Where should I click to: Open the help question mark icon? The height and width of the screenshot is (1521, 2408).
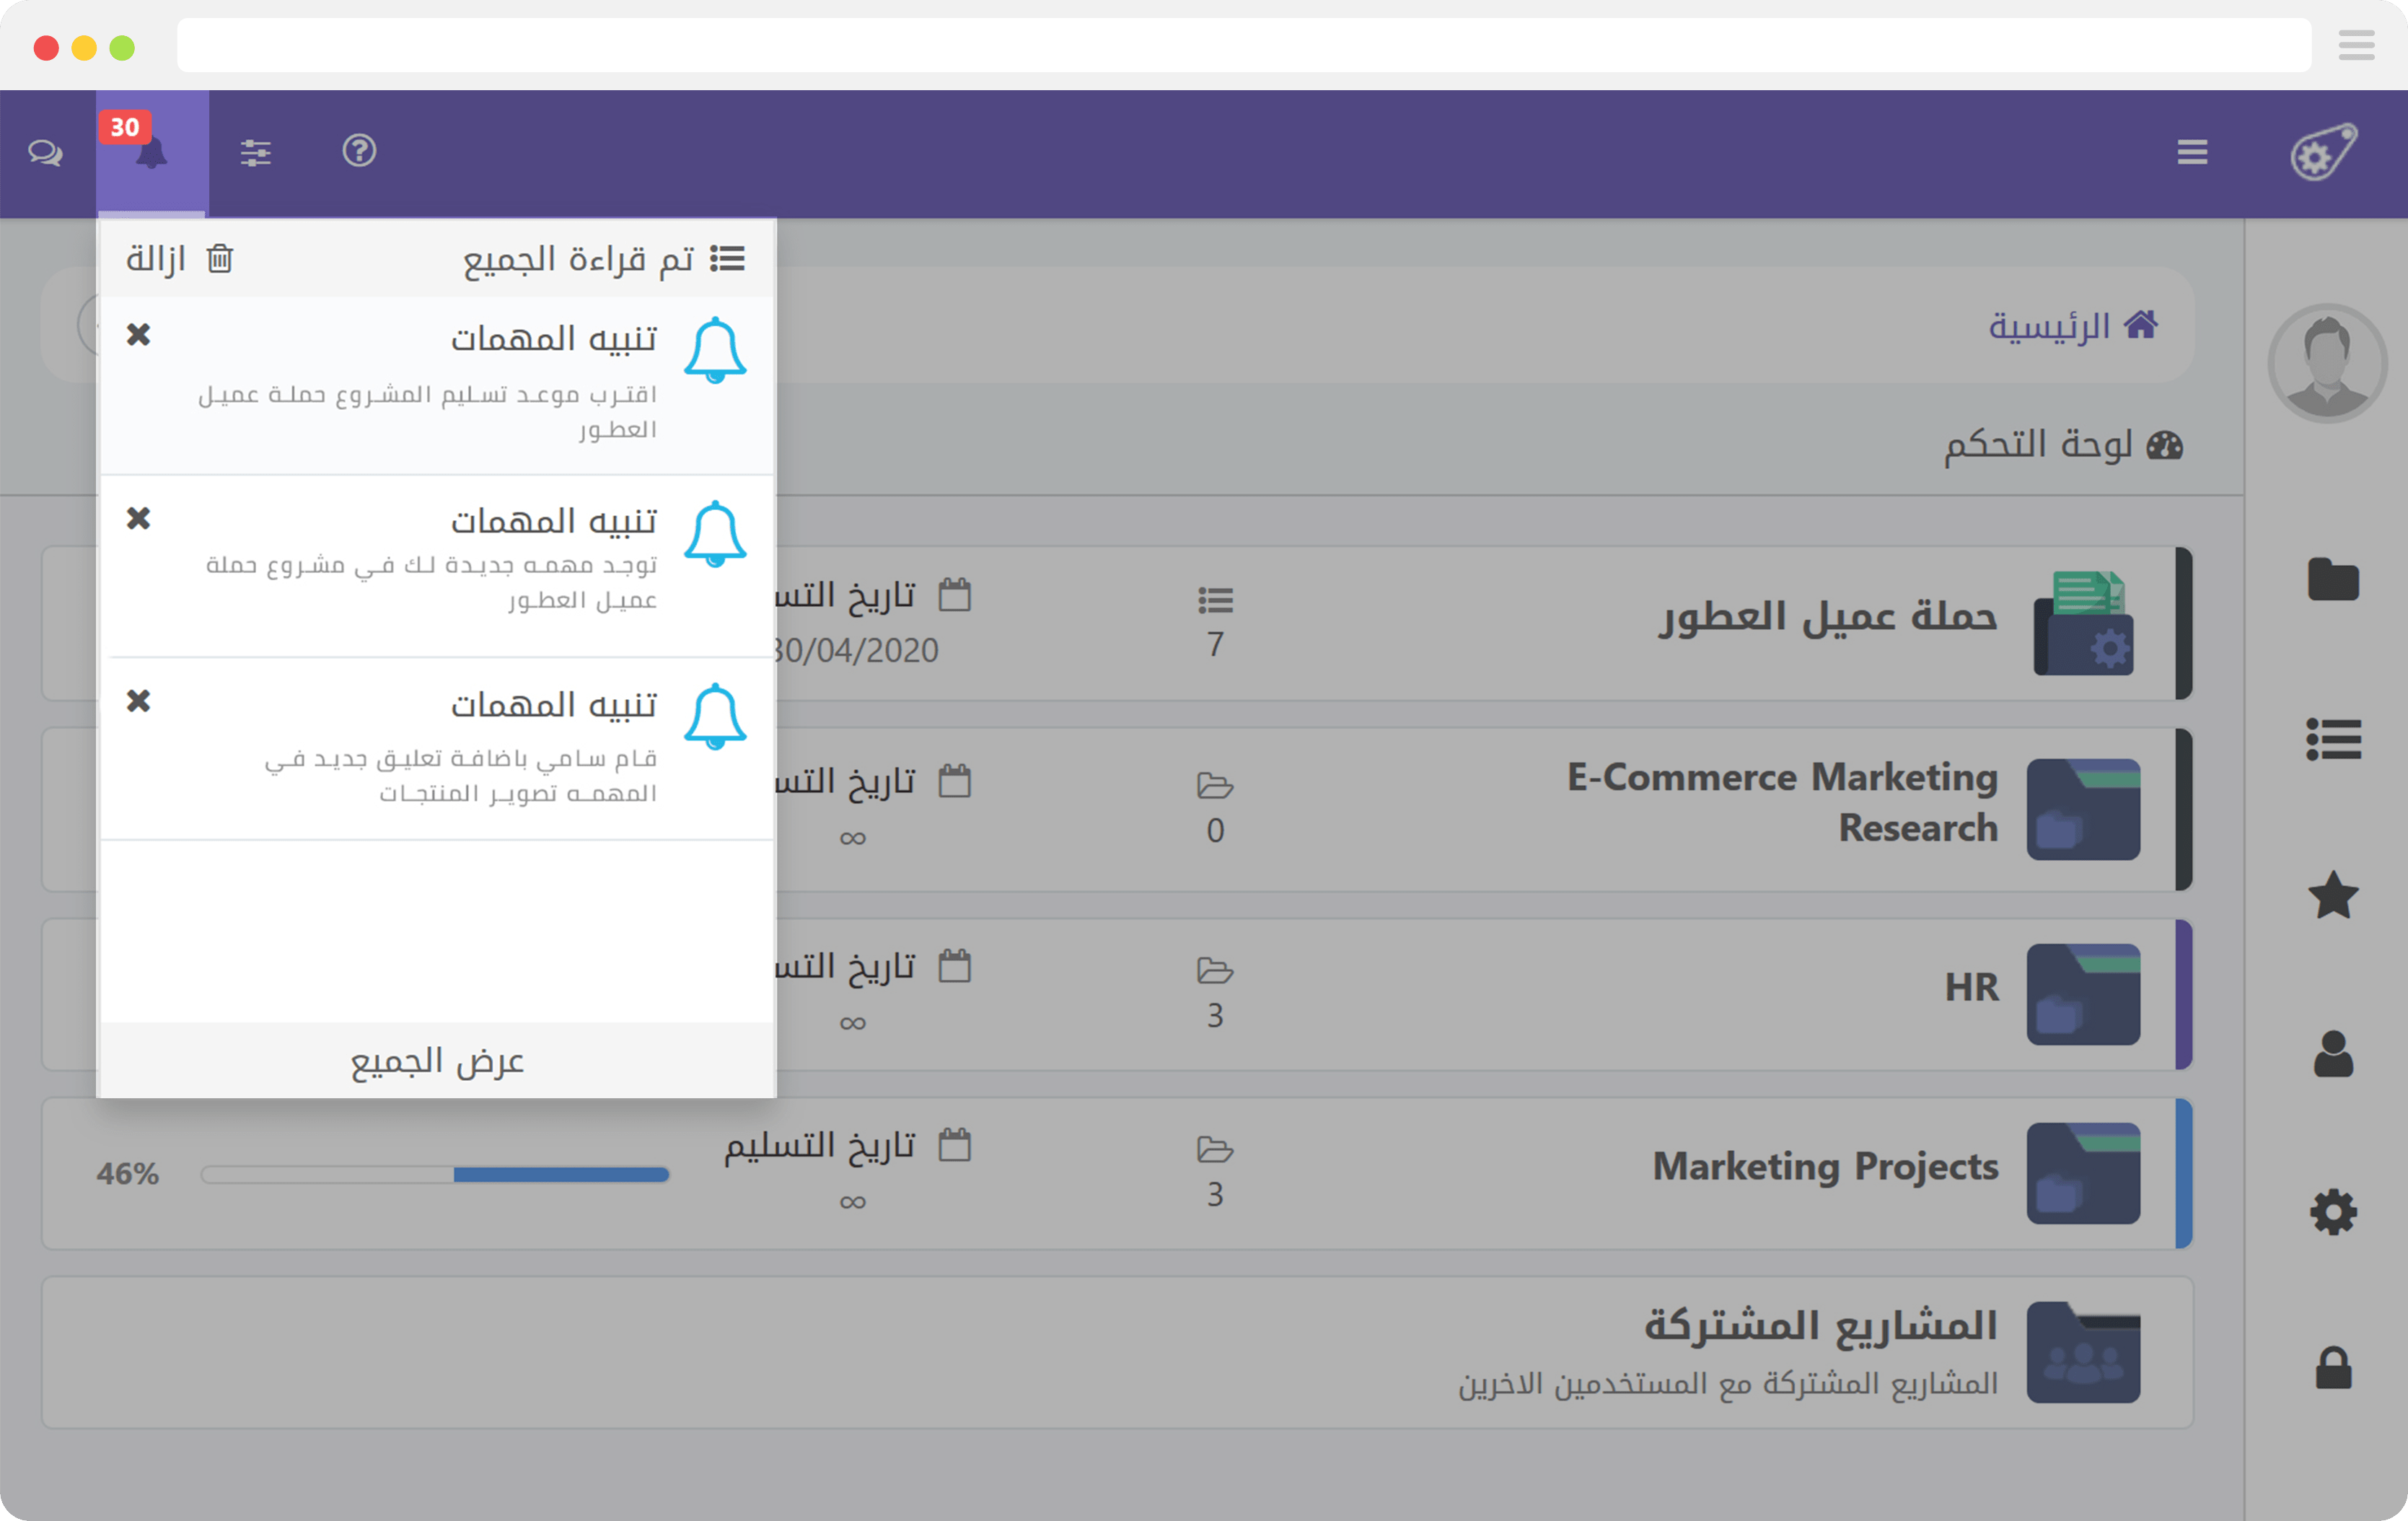358,153
